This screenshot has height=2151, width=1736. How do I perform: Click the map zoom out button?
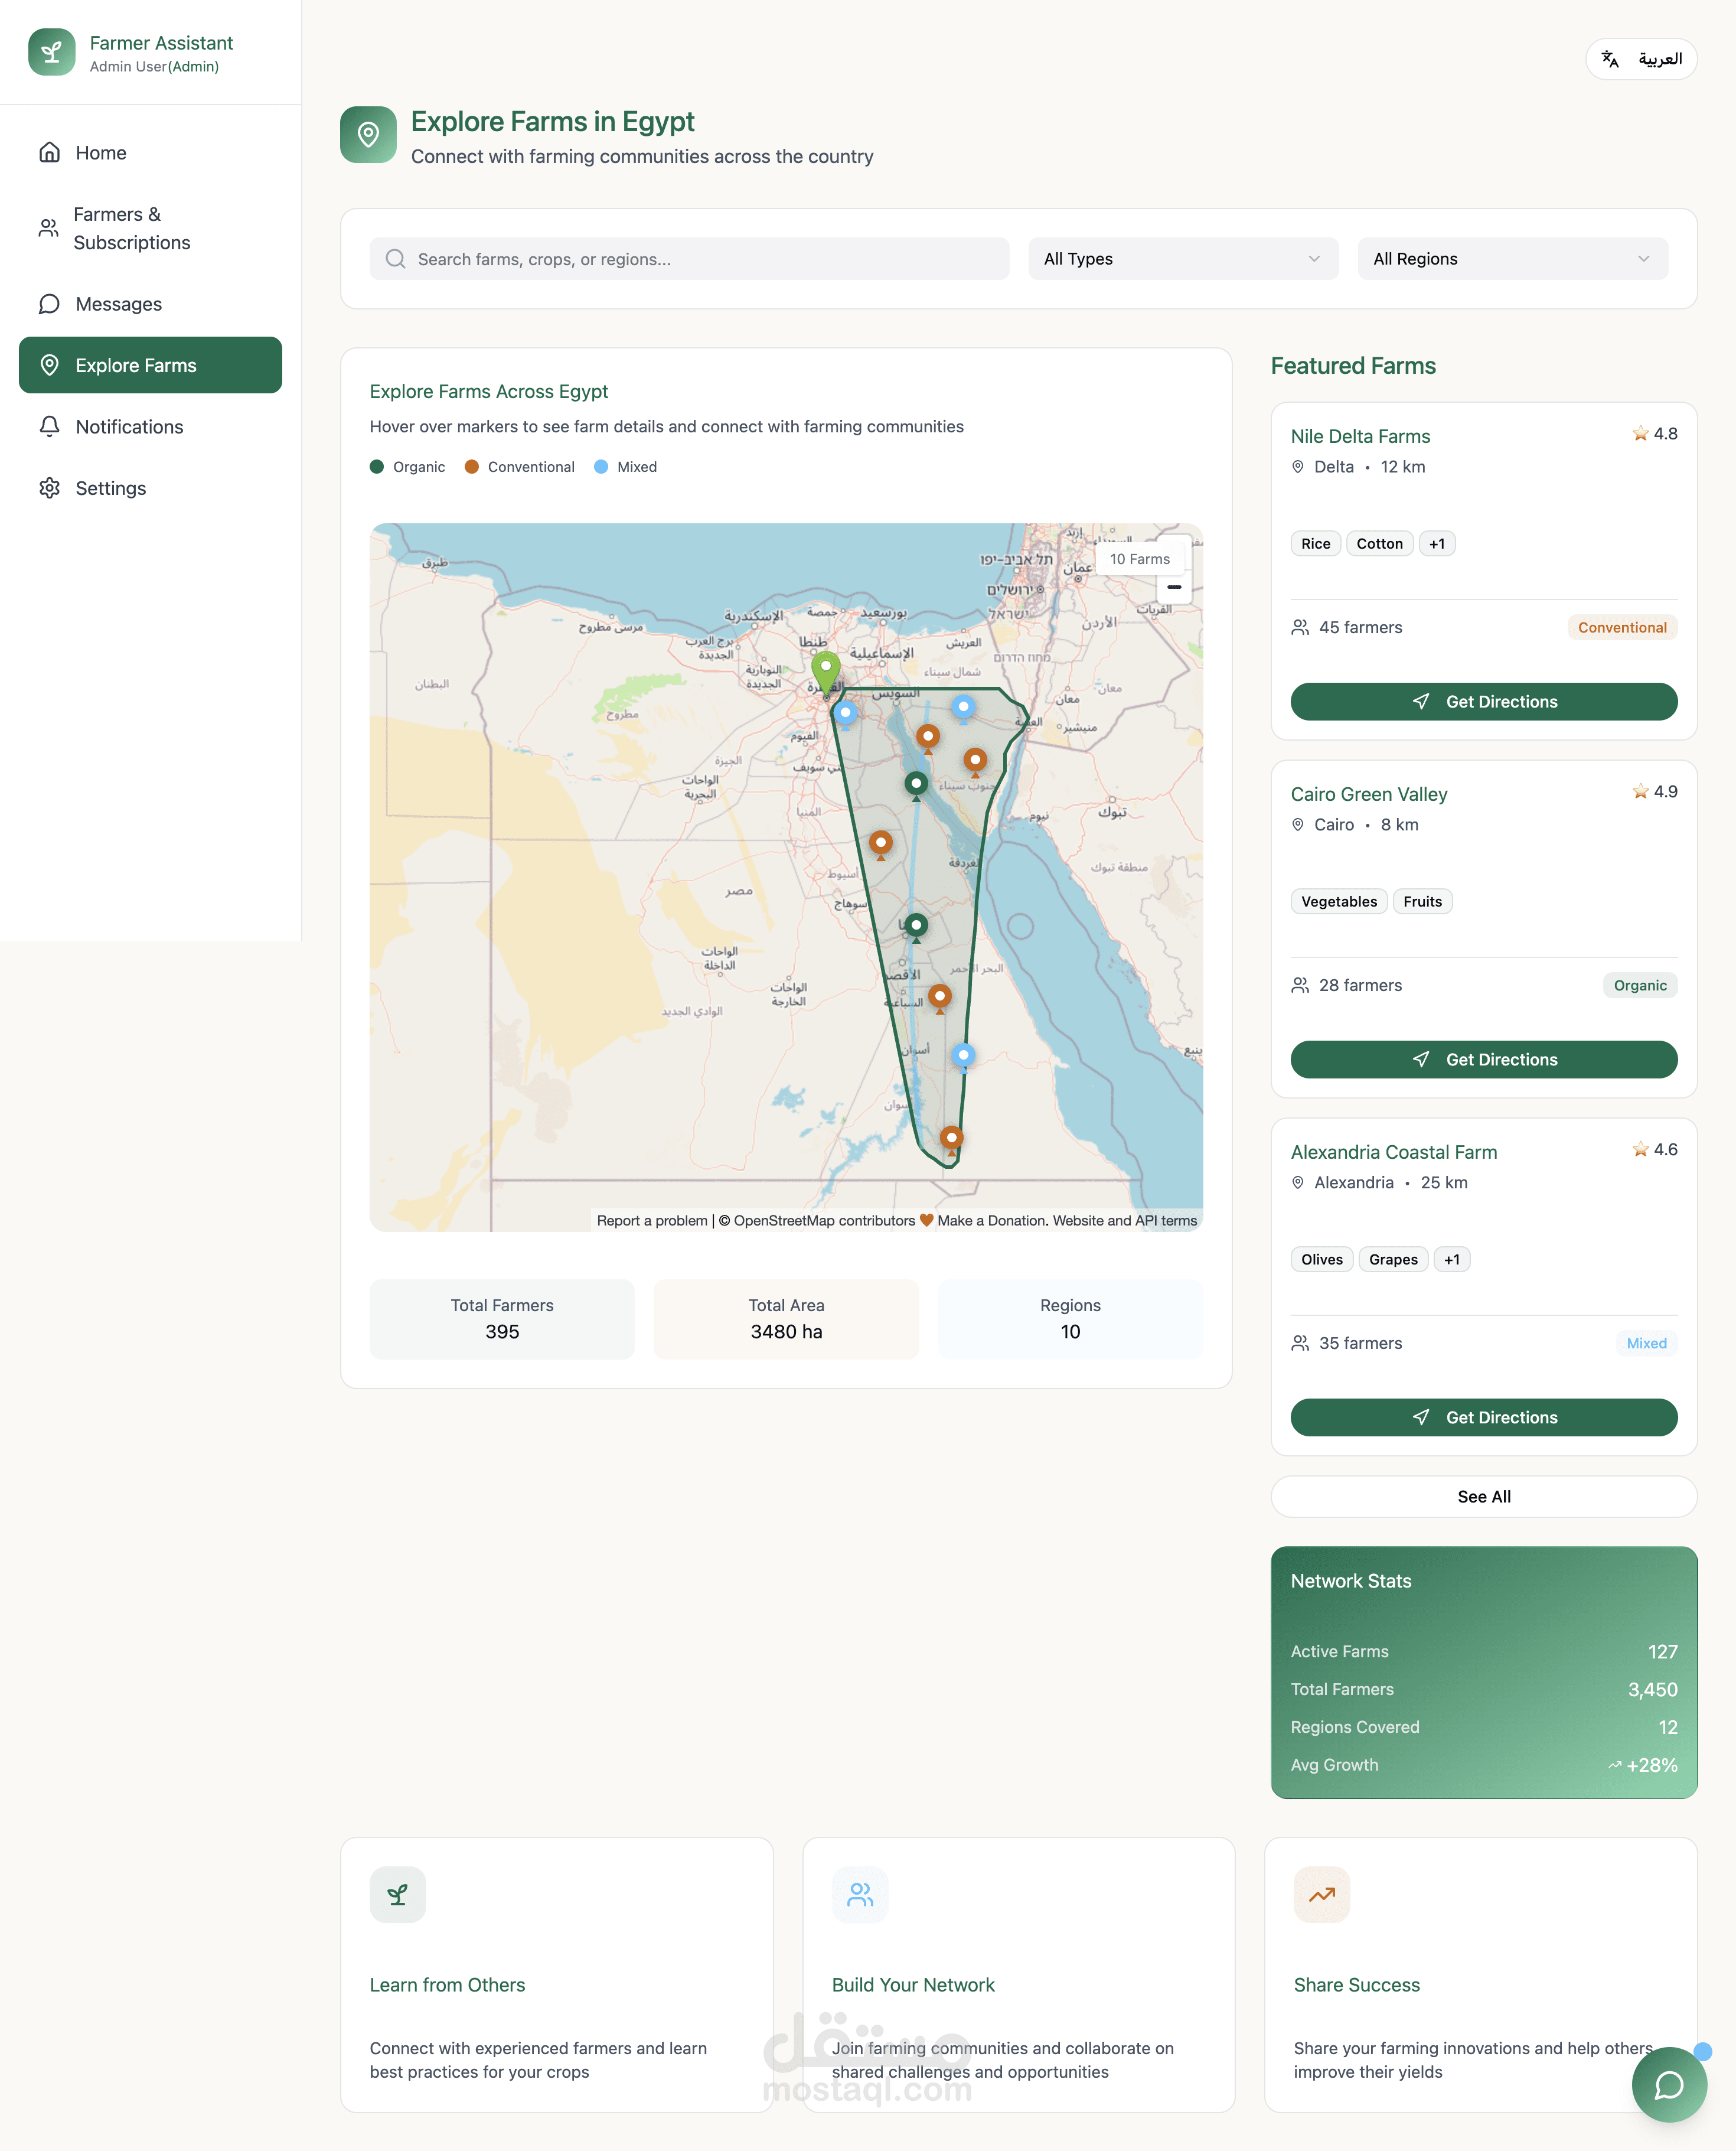tap(1174, 587)
